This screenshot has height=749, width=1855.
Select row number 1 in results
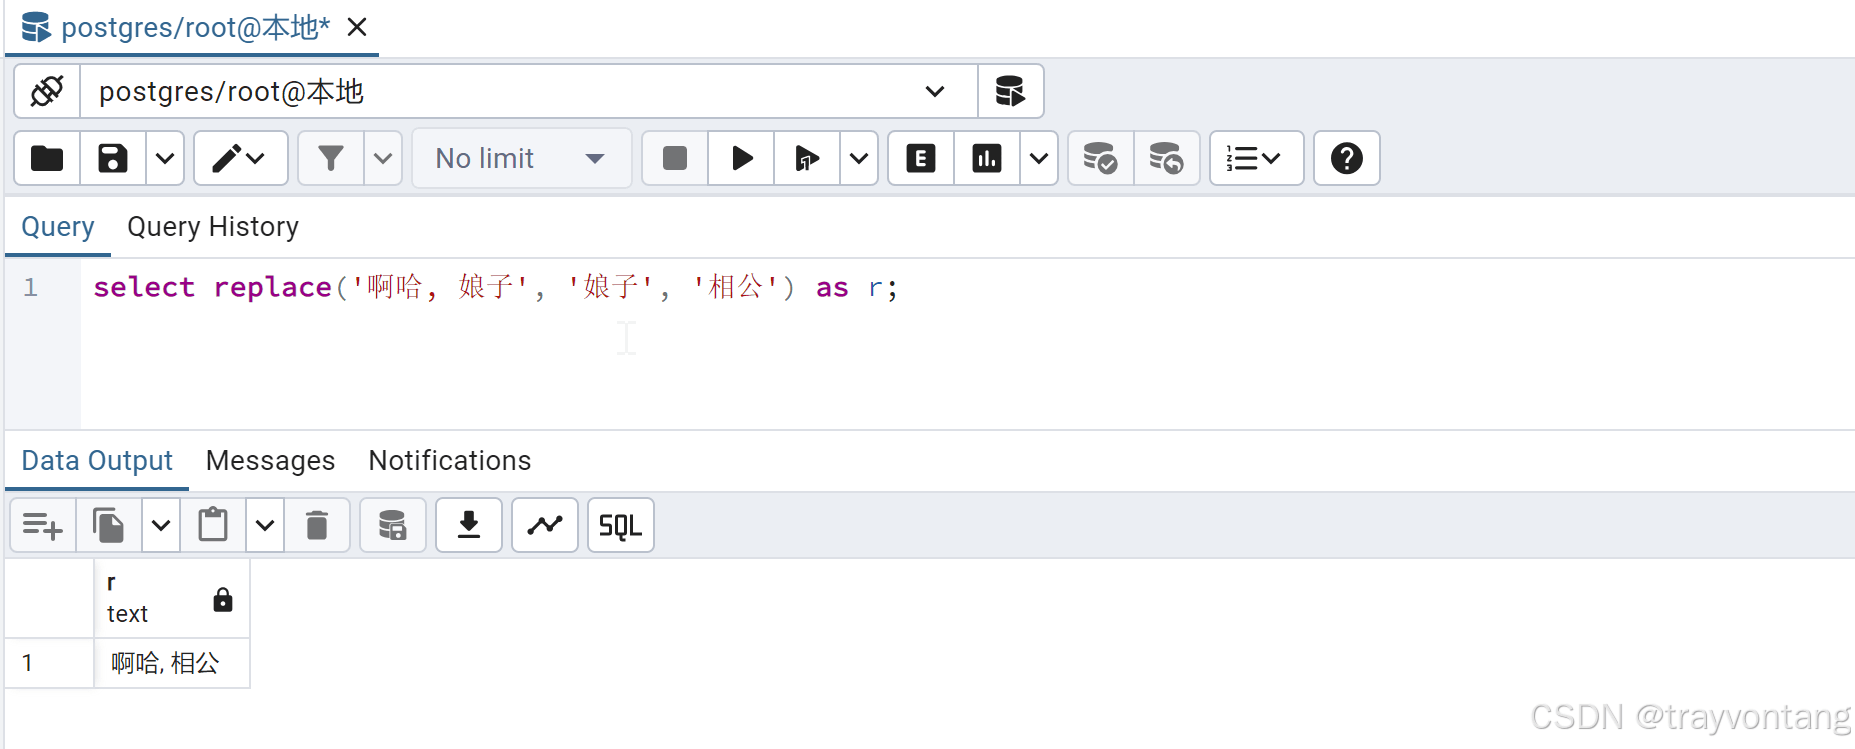[x=49, y=663]
